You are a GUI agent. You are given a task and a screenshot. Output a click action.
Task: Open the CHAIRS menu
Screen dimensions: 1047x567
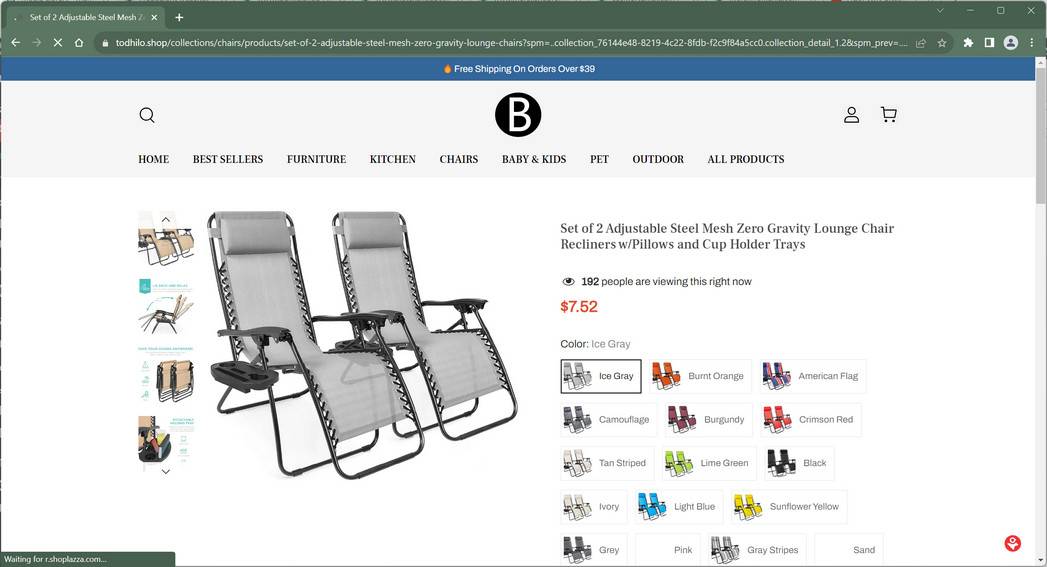tap(459, 159)
